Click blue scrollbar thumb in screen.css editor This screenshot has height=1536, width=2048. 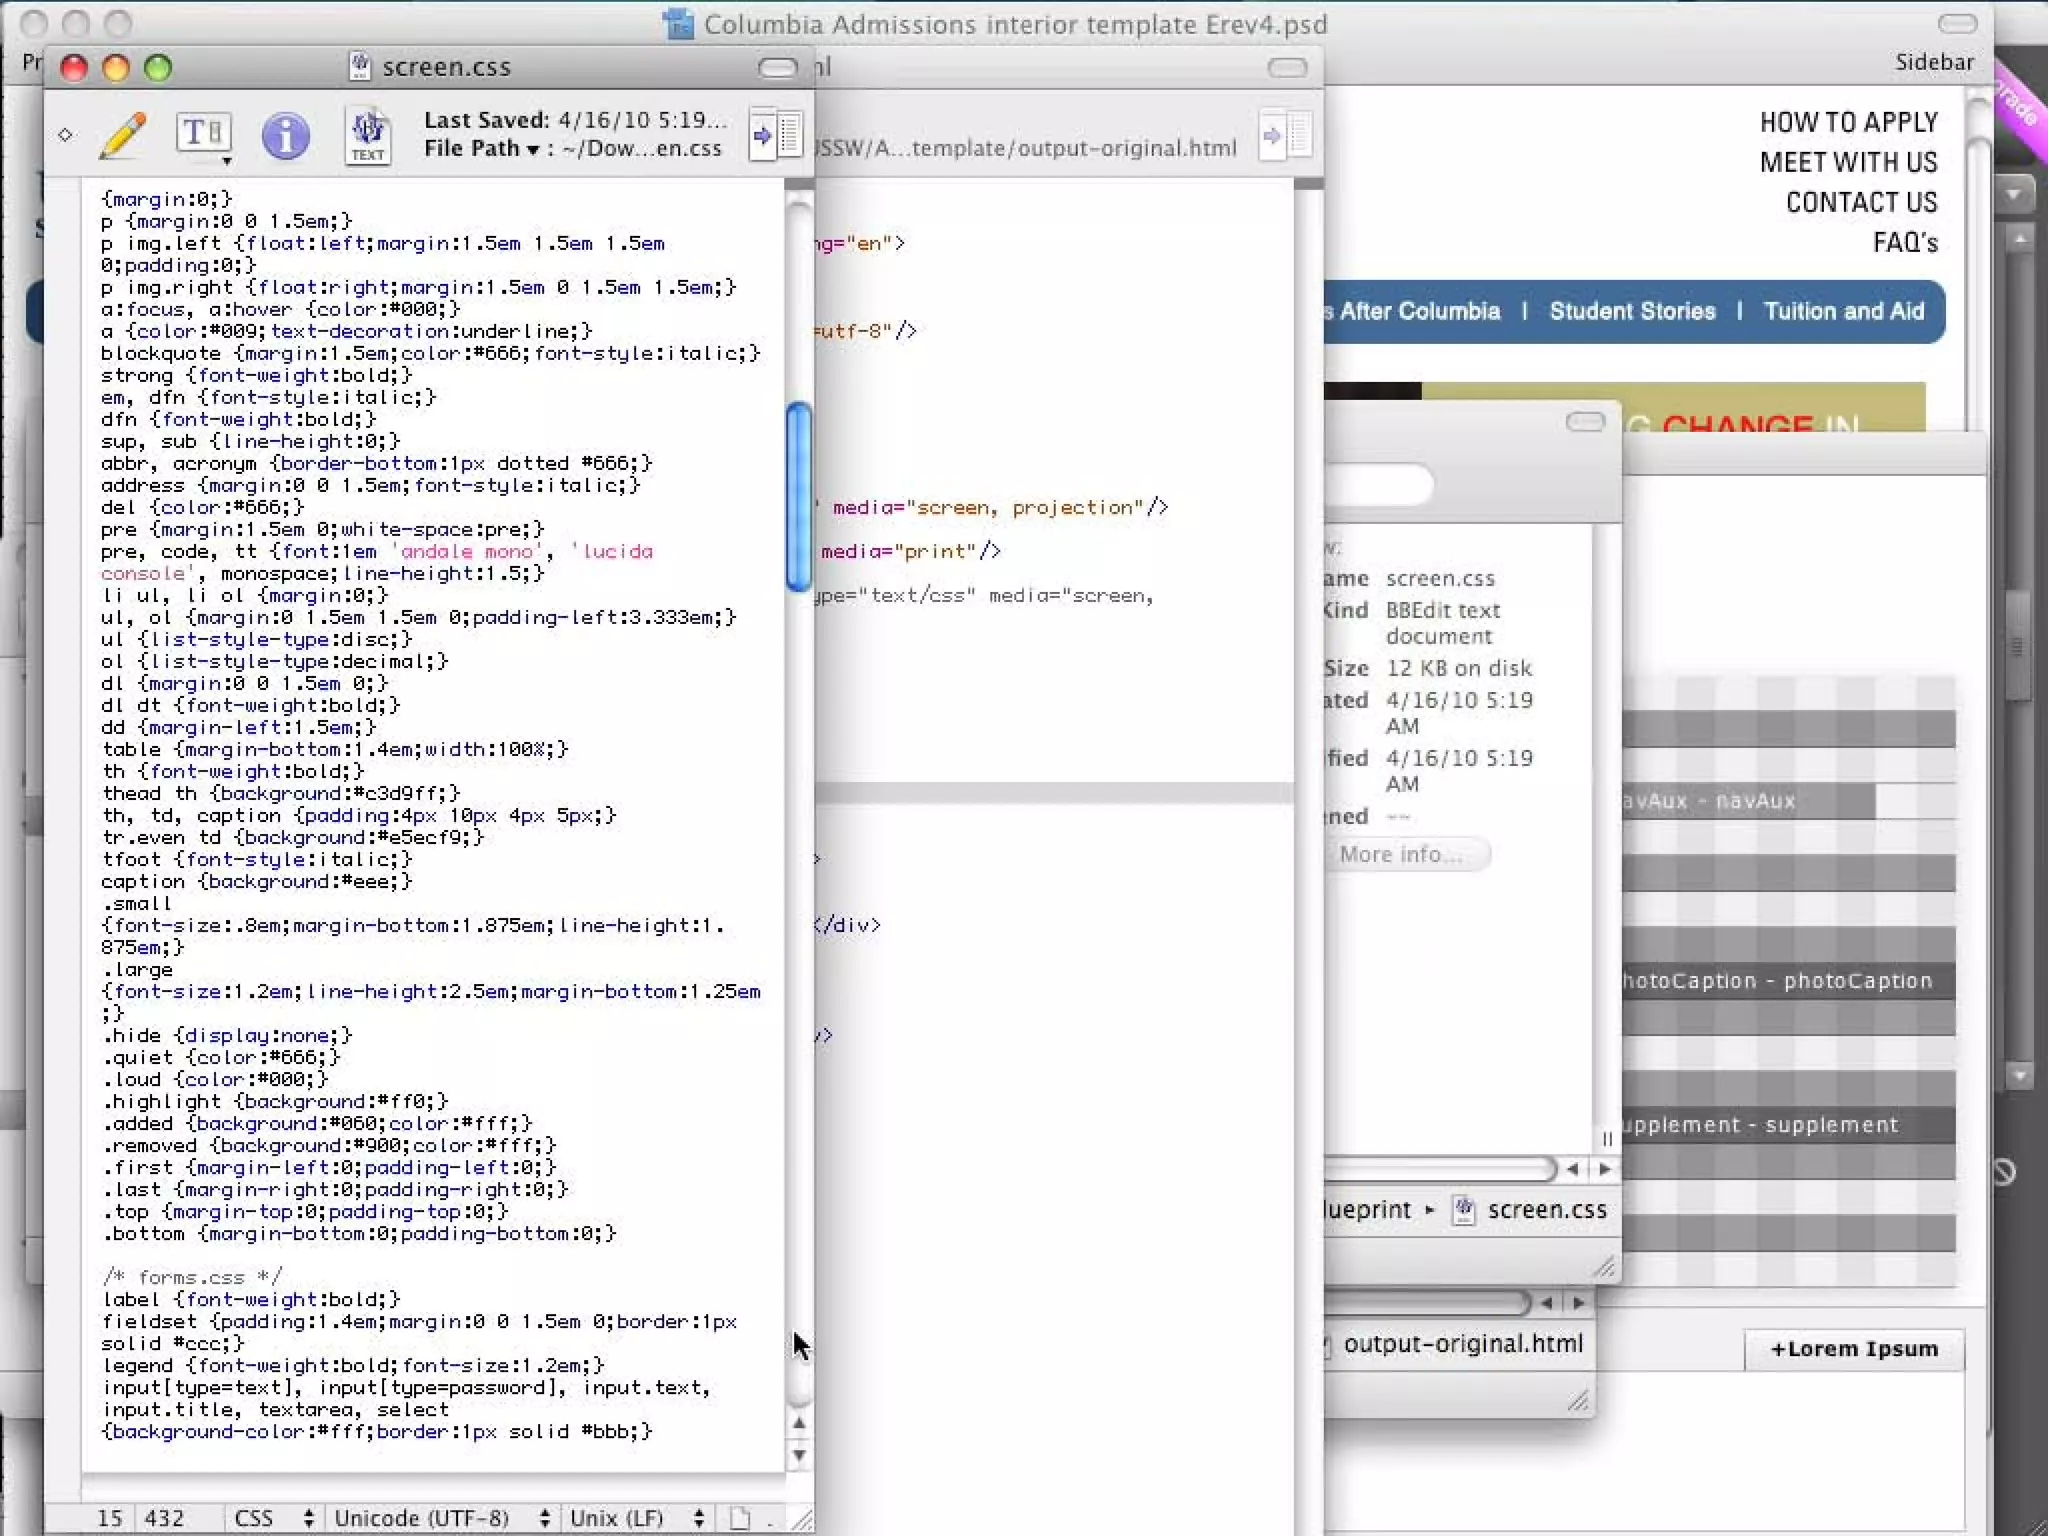[x=798, y=497]
